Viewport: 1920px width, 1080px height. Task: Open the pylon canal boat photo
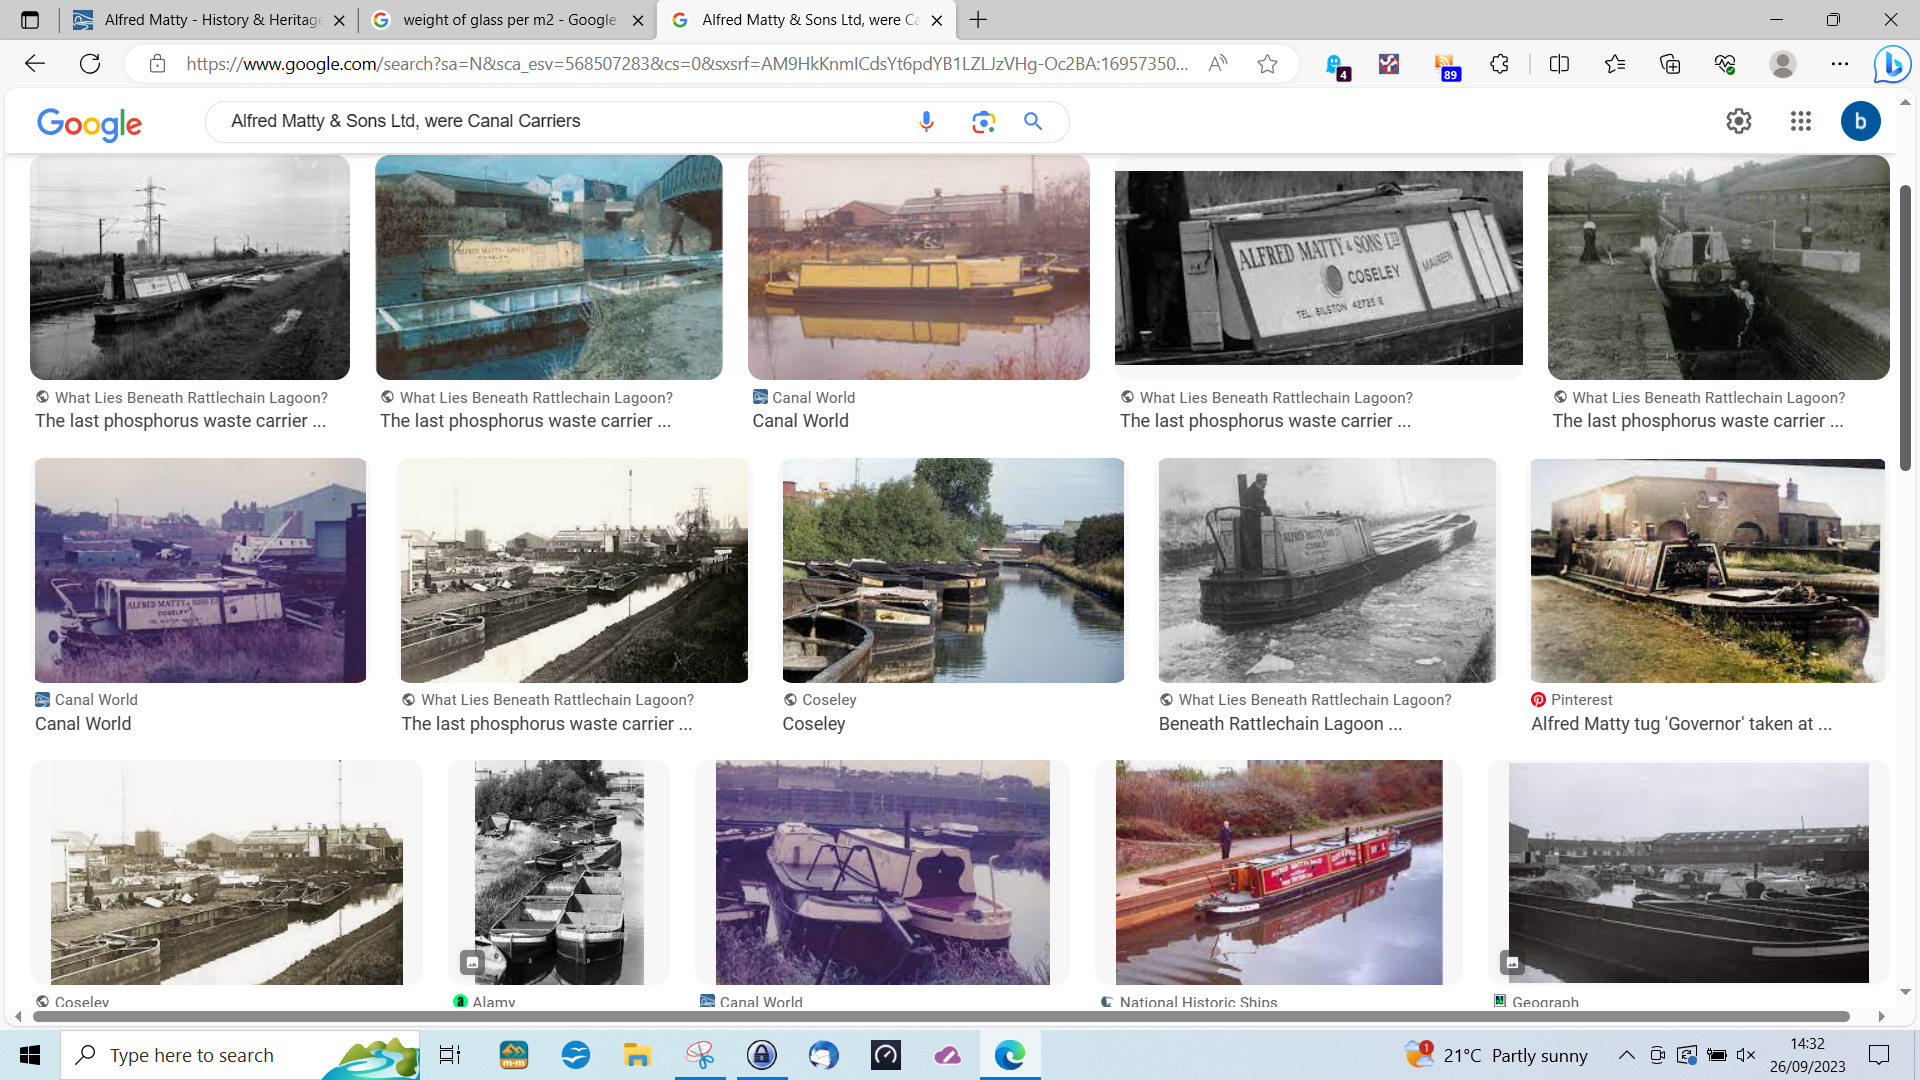(x=190, y=267)
